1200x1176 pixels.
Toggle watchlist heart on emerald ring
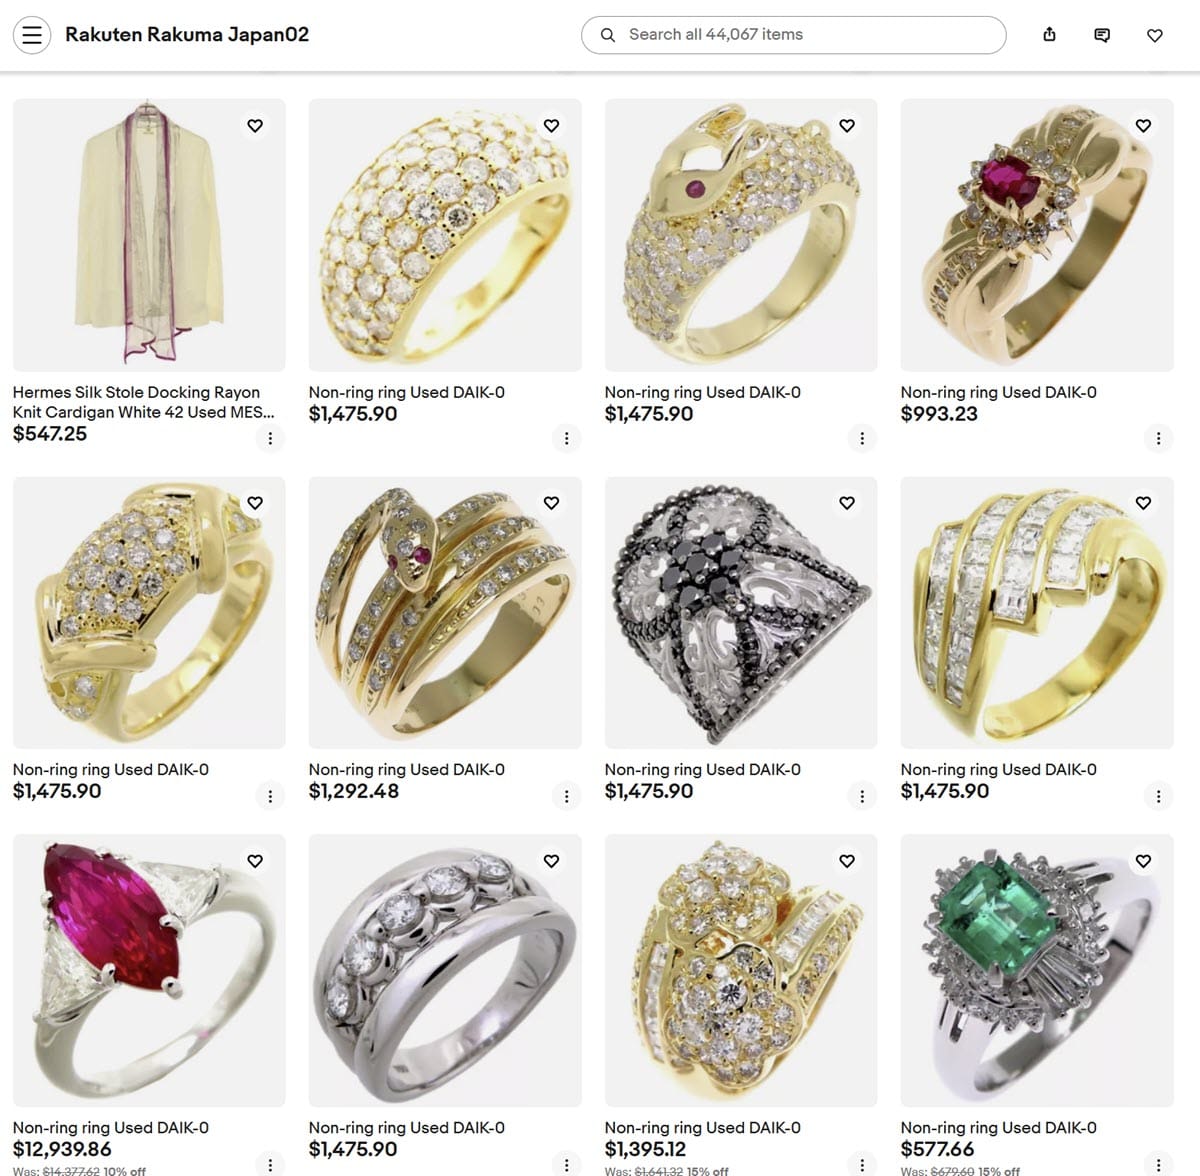tap(1143, 861)
